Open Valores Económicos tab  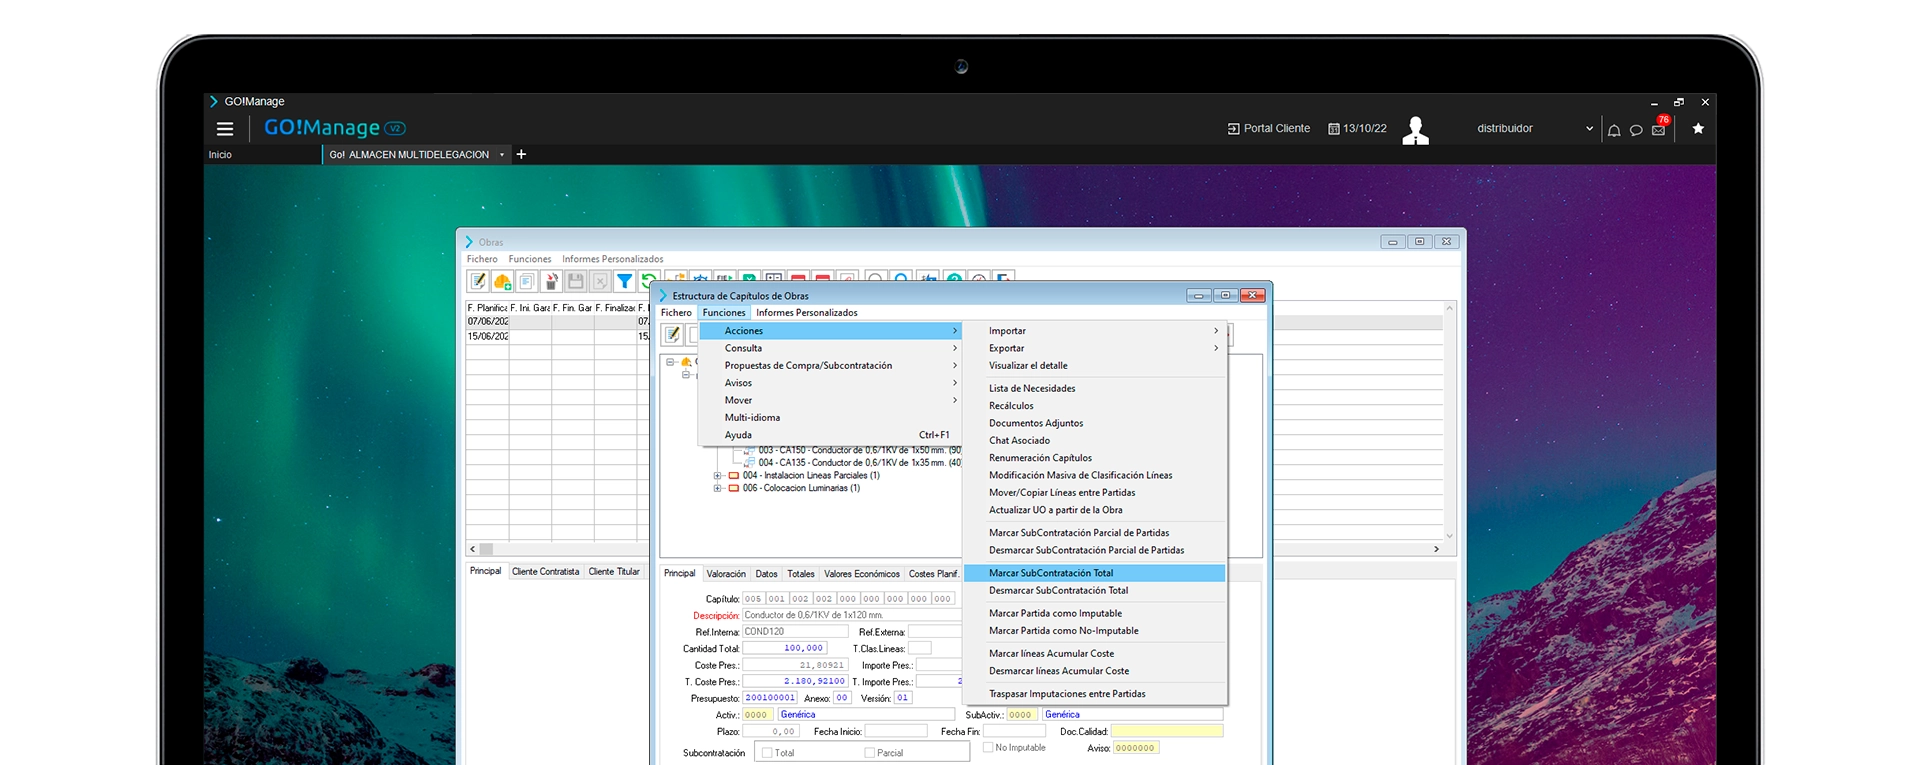(x=862, y=574)
